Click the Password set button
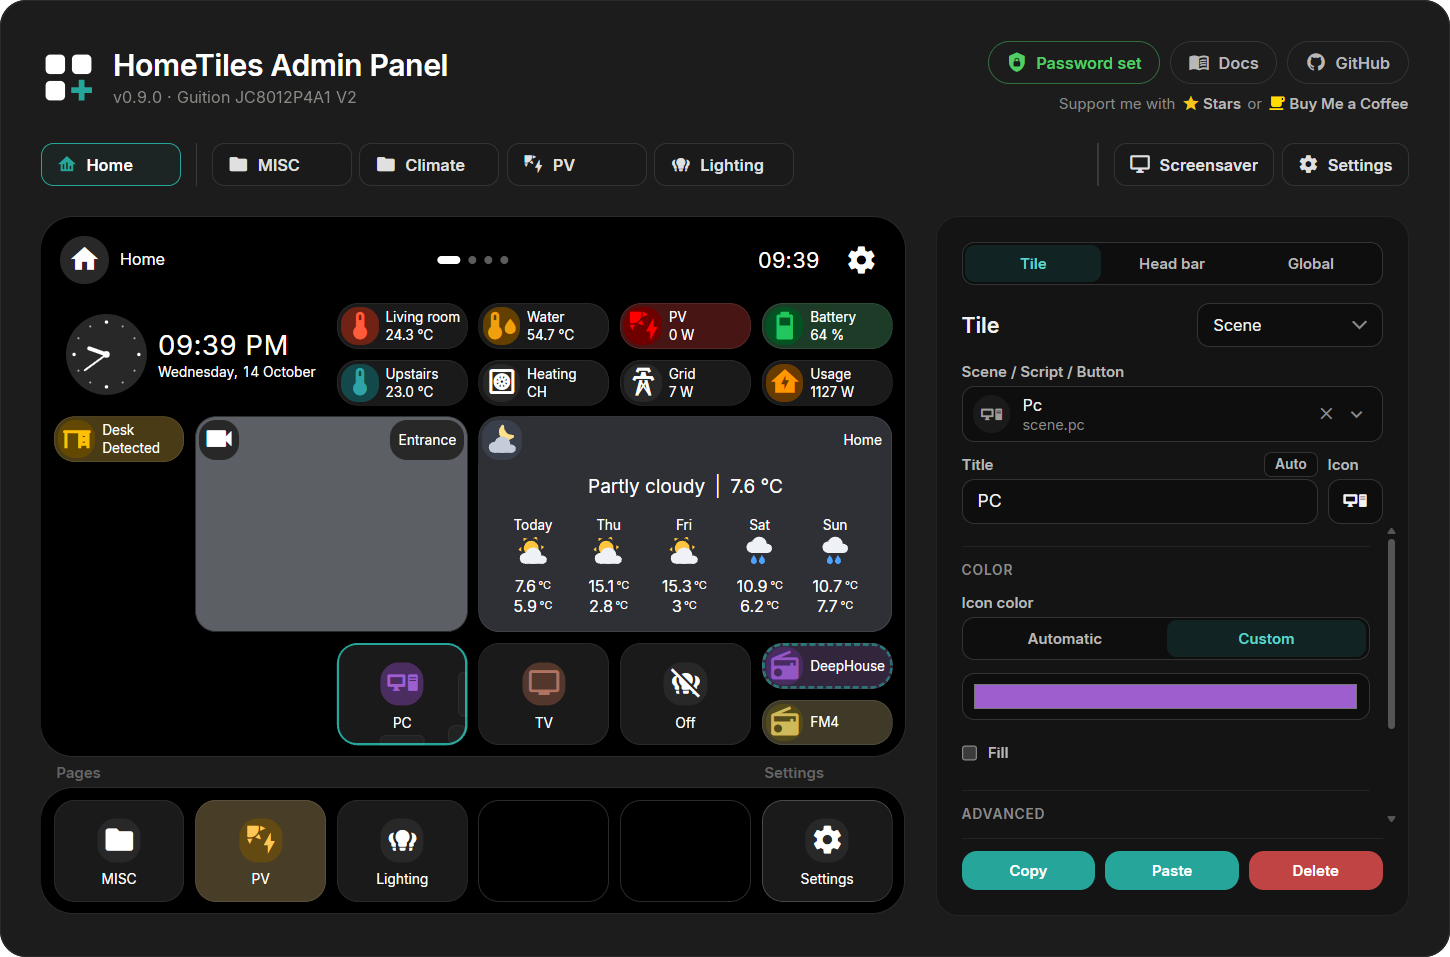 coord(1074,63)
